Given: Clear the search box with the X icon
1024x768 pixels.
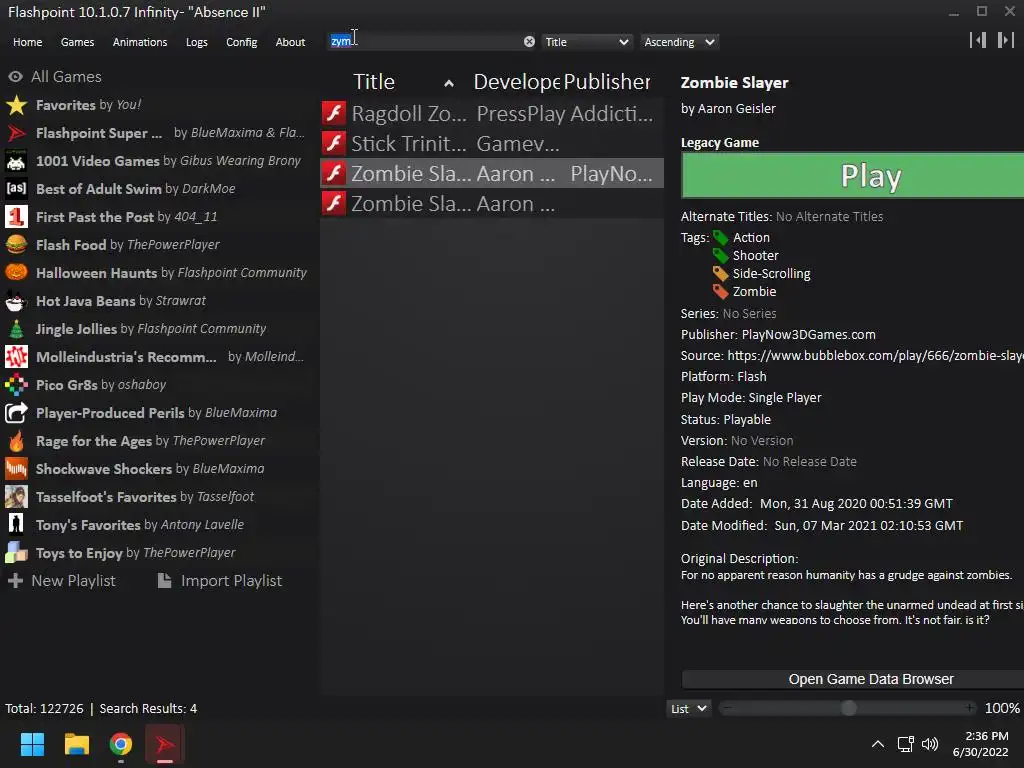Looking at the screenshot, I should tap(529, 42).
